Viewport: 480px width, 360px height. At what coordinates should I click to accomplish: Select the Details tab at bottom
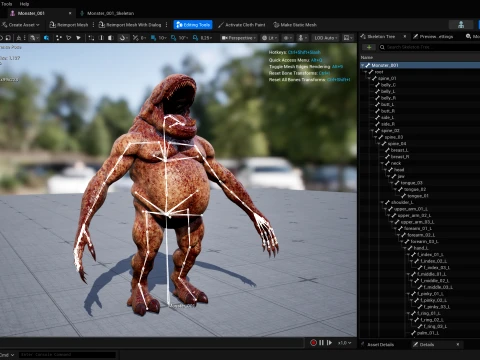pos(427,344)
